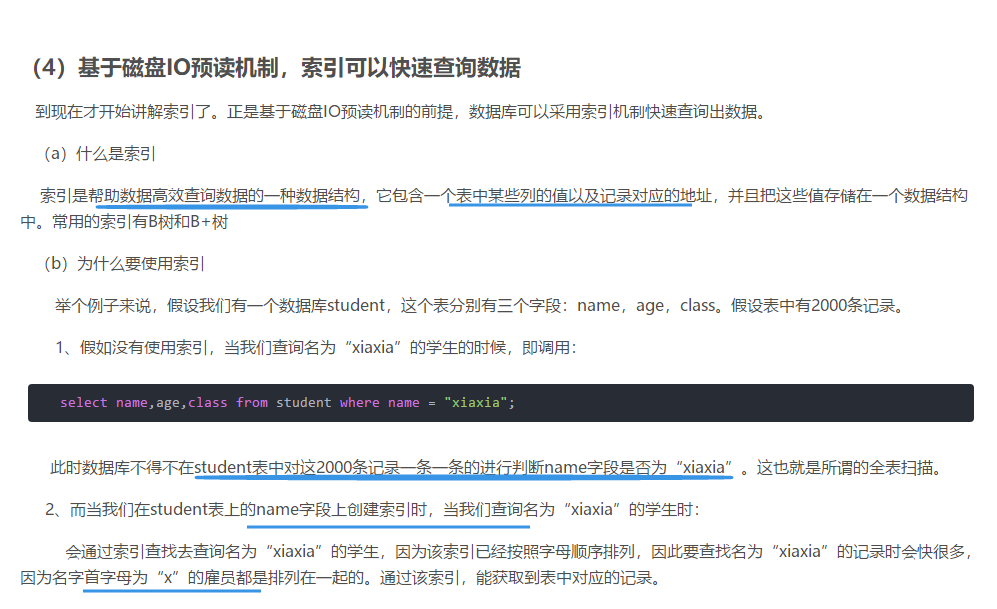Click text "常用的索引有B树和B+树"
Viewport: 997px width, 609px height.
click(140, 222)
